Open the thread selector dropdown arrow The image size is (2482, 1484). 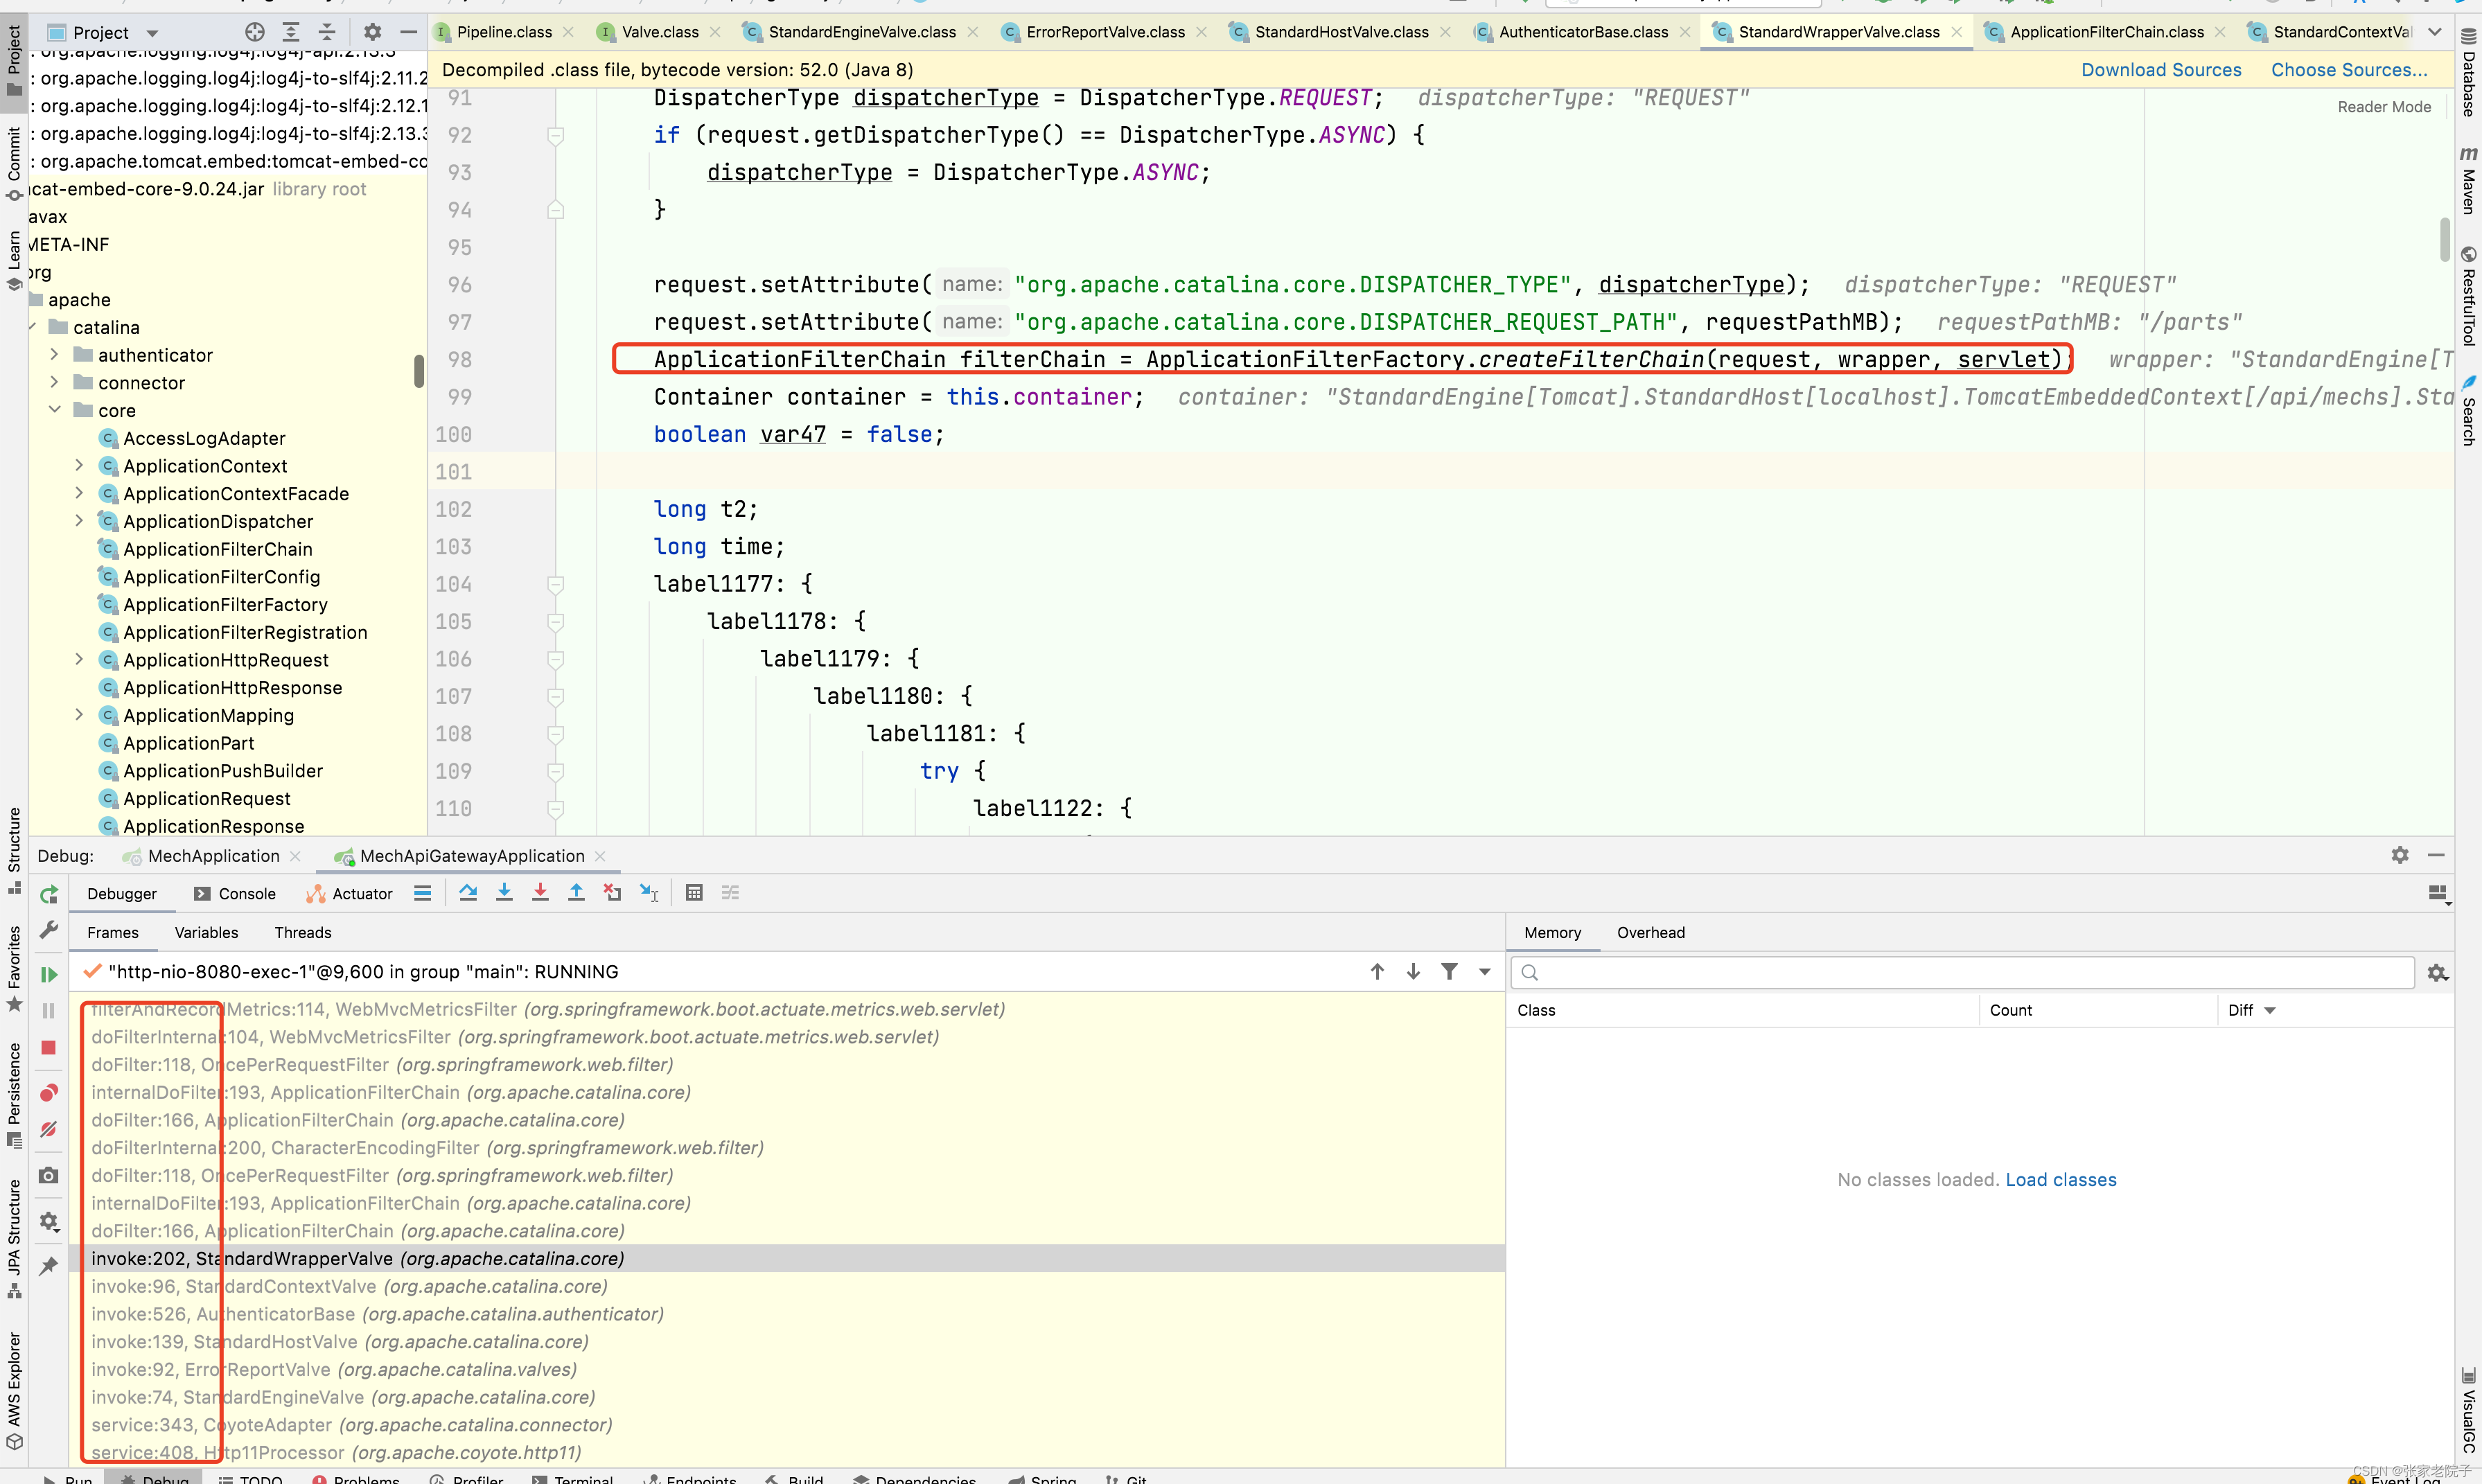click(1484, 972)
